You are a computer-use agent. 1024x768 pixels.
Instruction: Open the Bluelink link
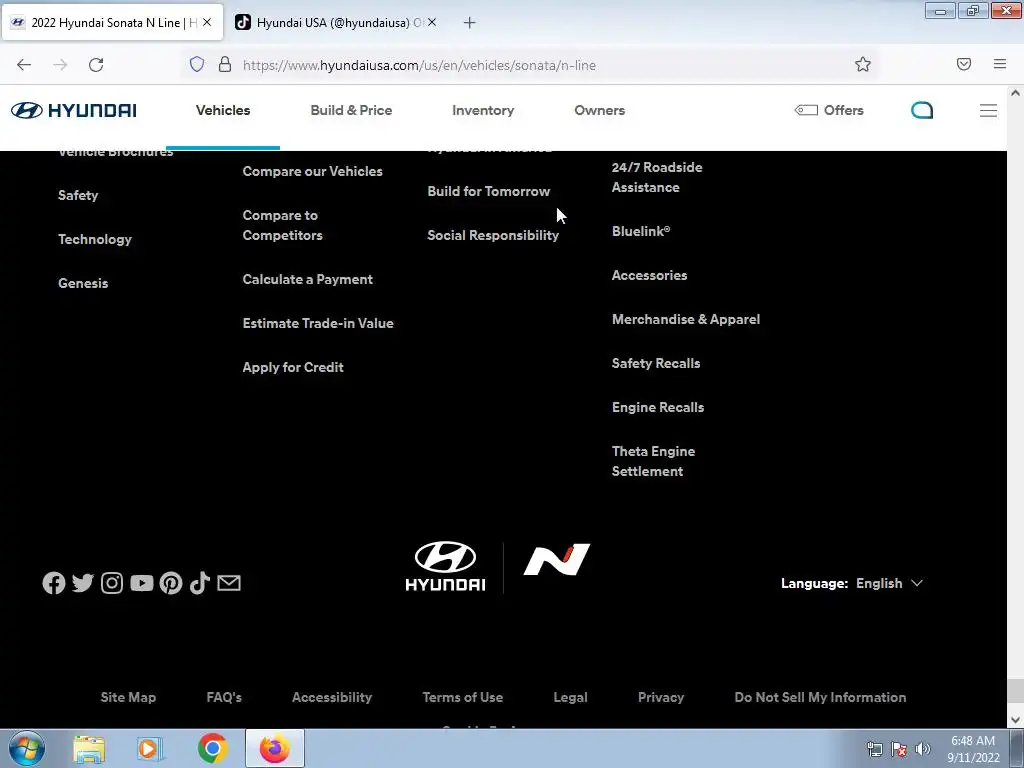coord(641,231)
